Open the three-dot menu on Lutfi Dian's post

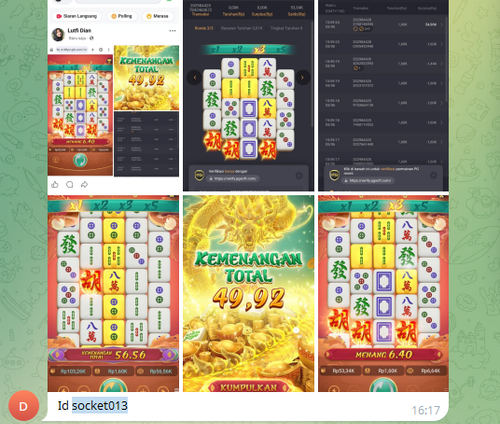(172, 31)
